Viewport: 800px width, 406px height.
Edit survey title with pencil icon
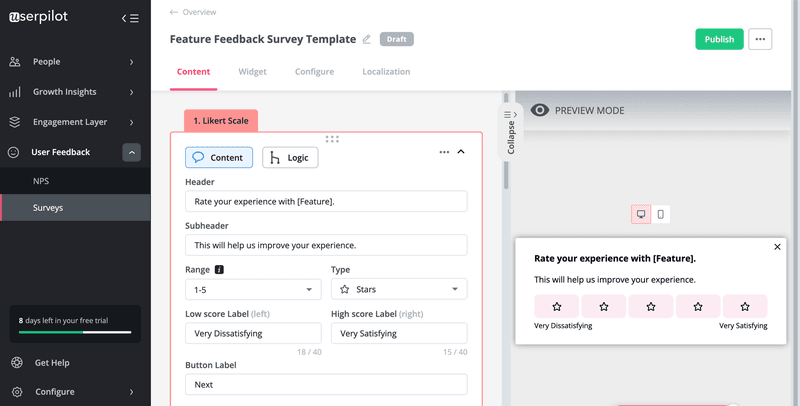[x=366, y=39]
